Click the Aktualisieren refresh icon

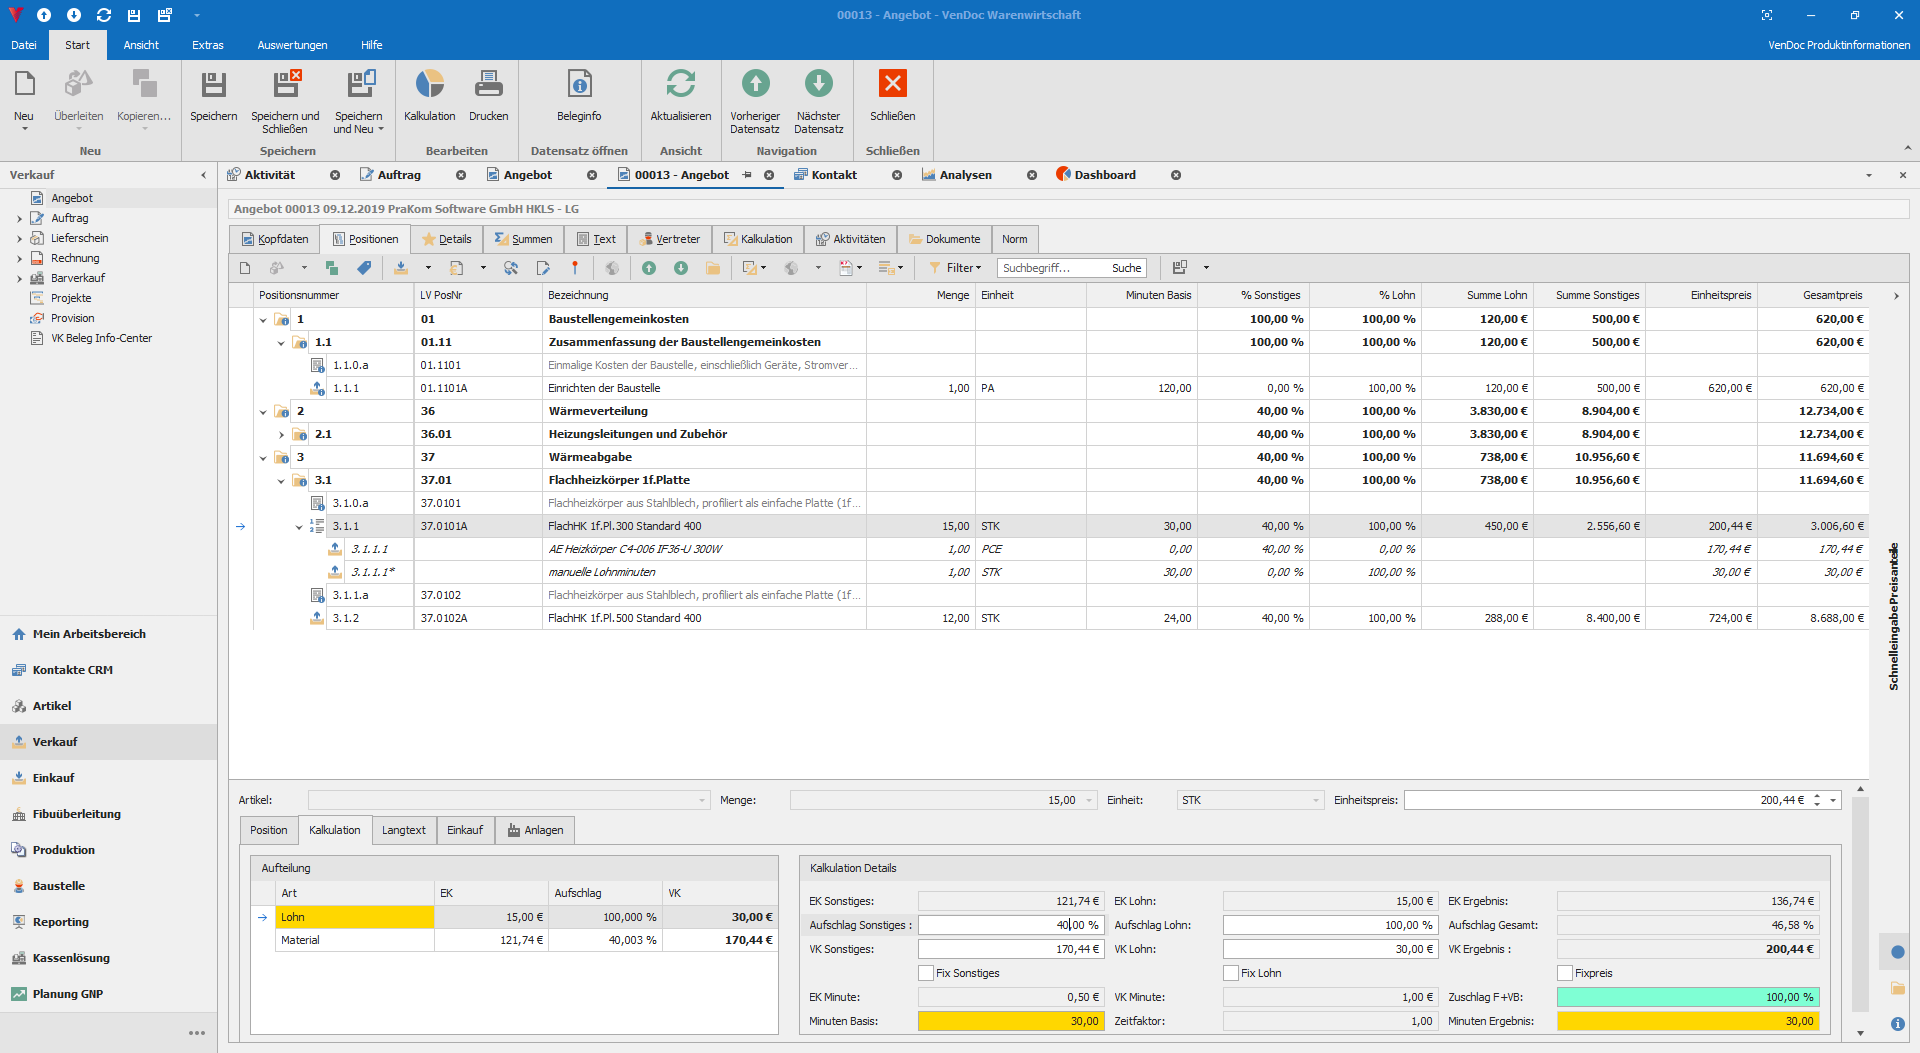(x=680, y=85)
